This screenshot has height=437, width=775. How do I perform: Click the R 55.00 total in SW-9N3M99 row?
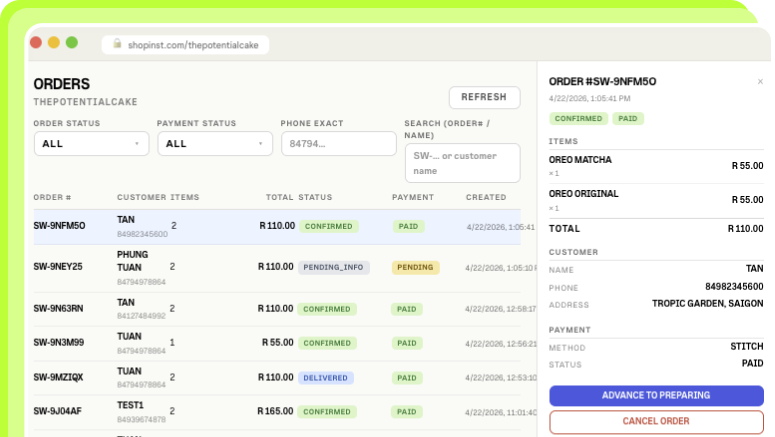click(x=277, y=343)
